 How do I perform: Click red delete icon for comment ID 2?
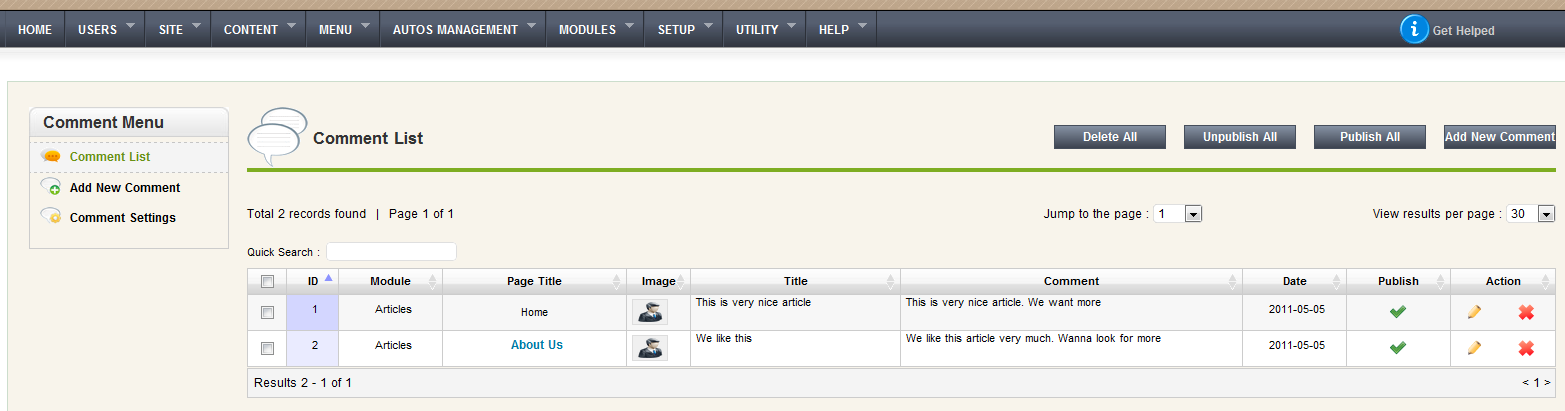[x=1526, y=348]
